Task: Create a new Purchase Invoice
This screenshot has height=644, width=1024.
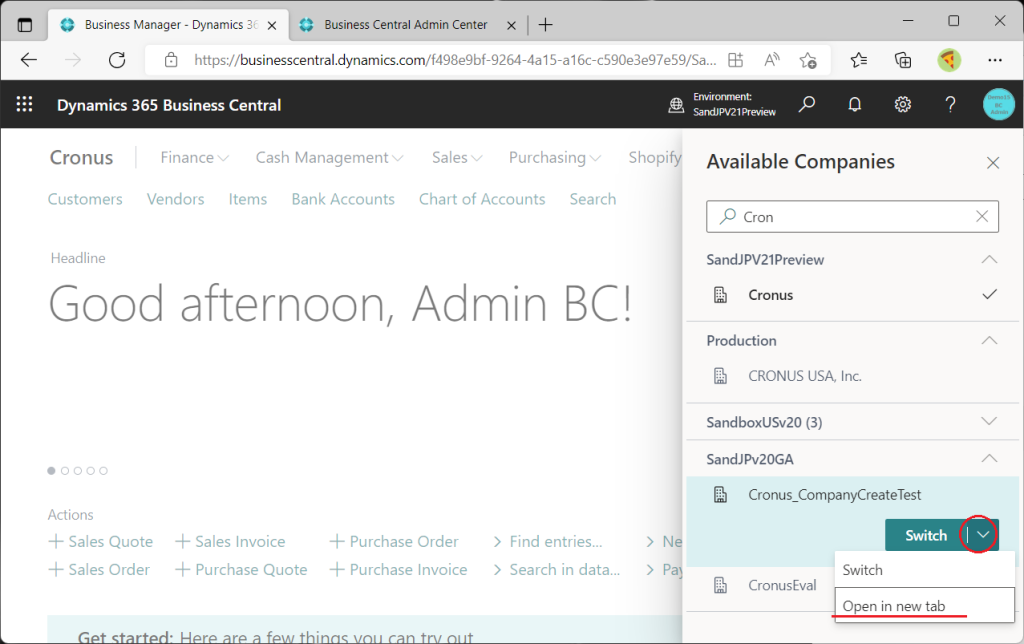Action: pyautogui.click(x=398, y=570)
